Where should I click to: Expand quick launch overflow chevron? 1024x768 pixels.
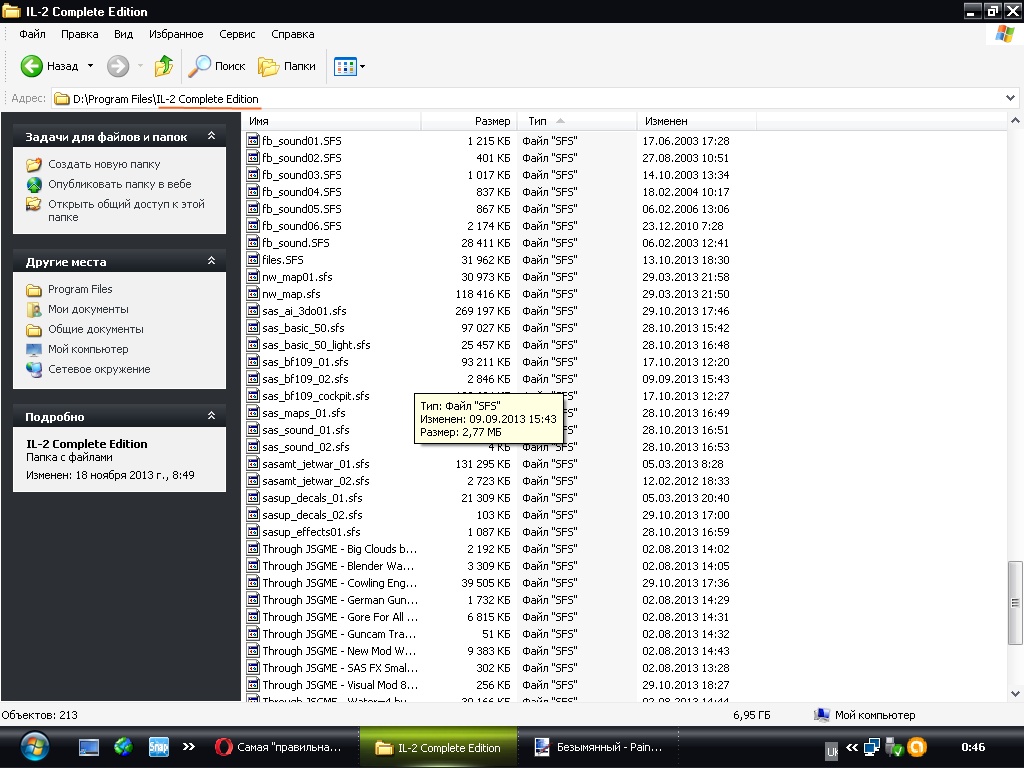tap(189, 746)
